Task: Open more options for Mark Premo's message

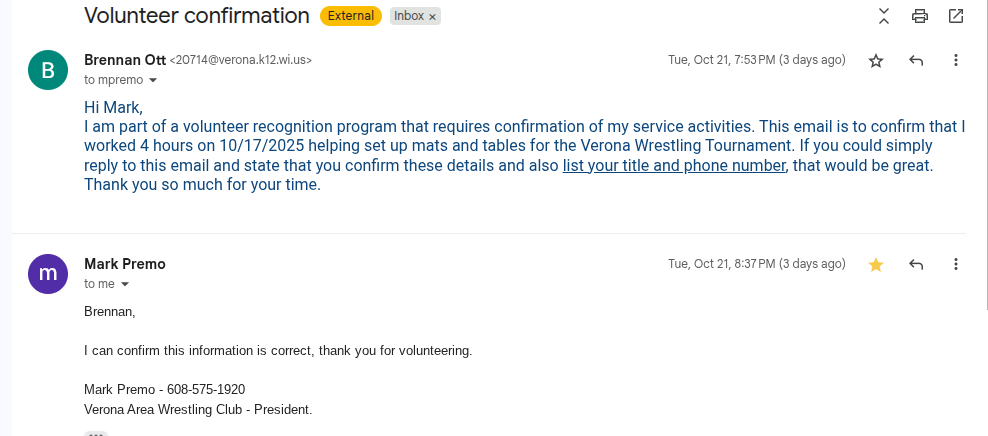Action: pyautogui.click(x=956, y=265)
